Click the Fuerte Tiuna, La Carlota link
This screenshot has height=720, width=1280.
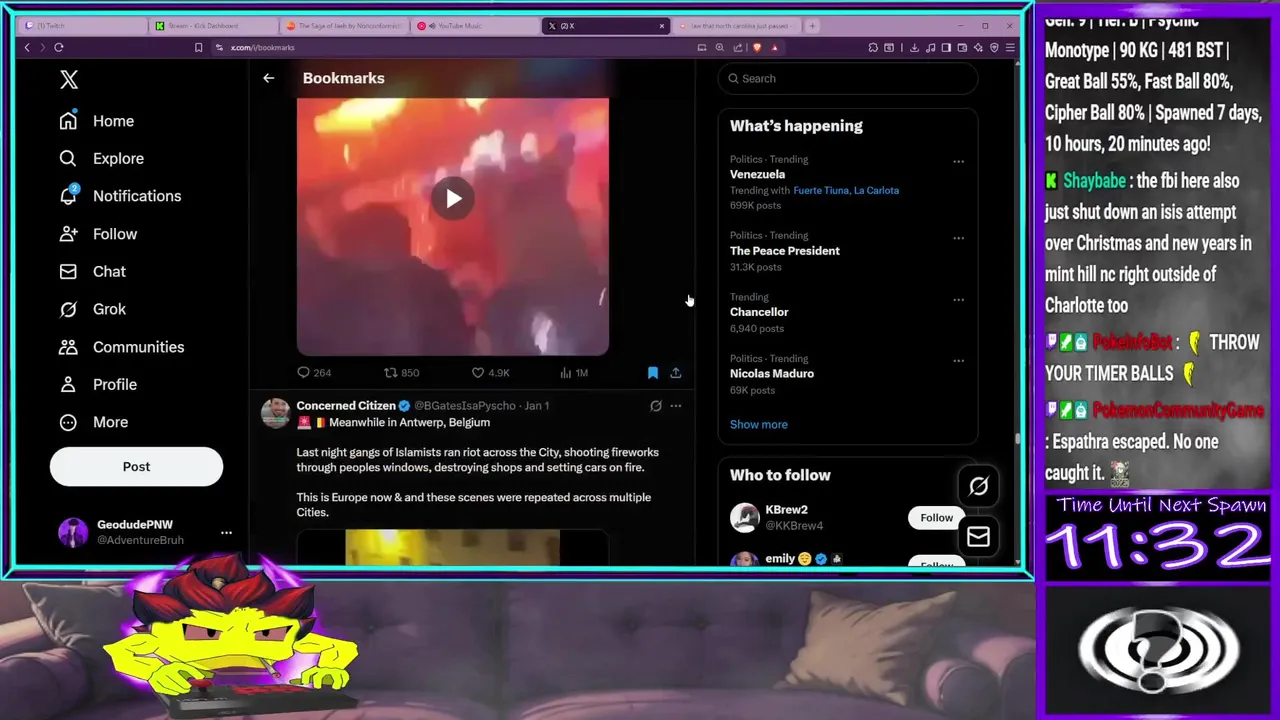coord(846,190)
